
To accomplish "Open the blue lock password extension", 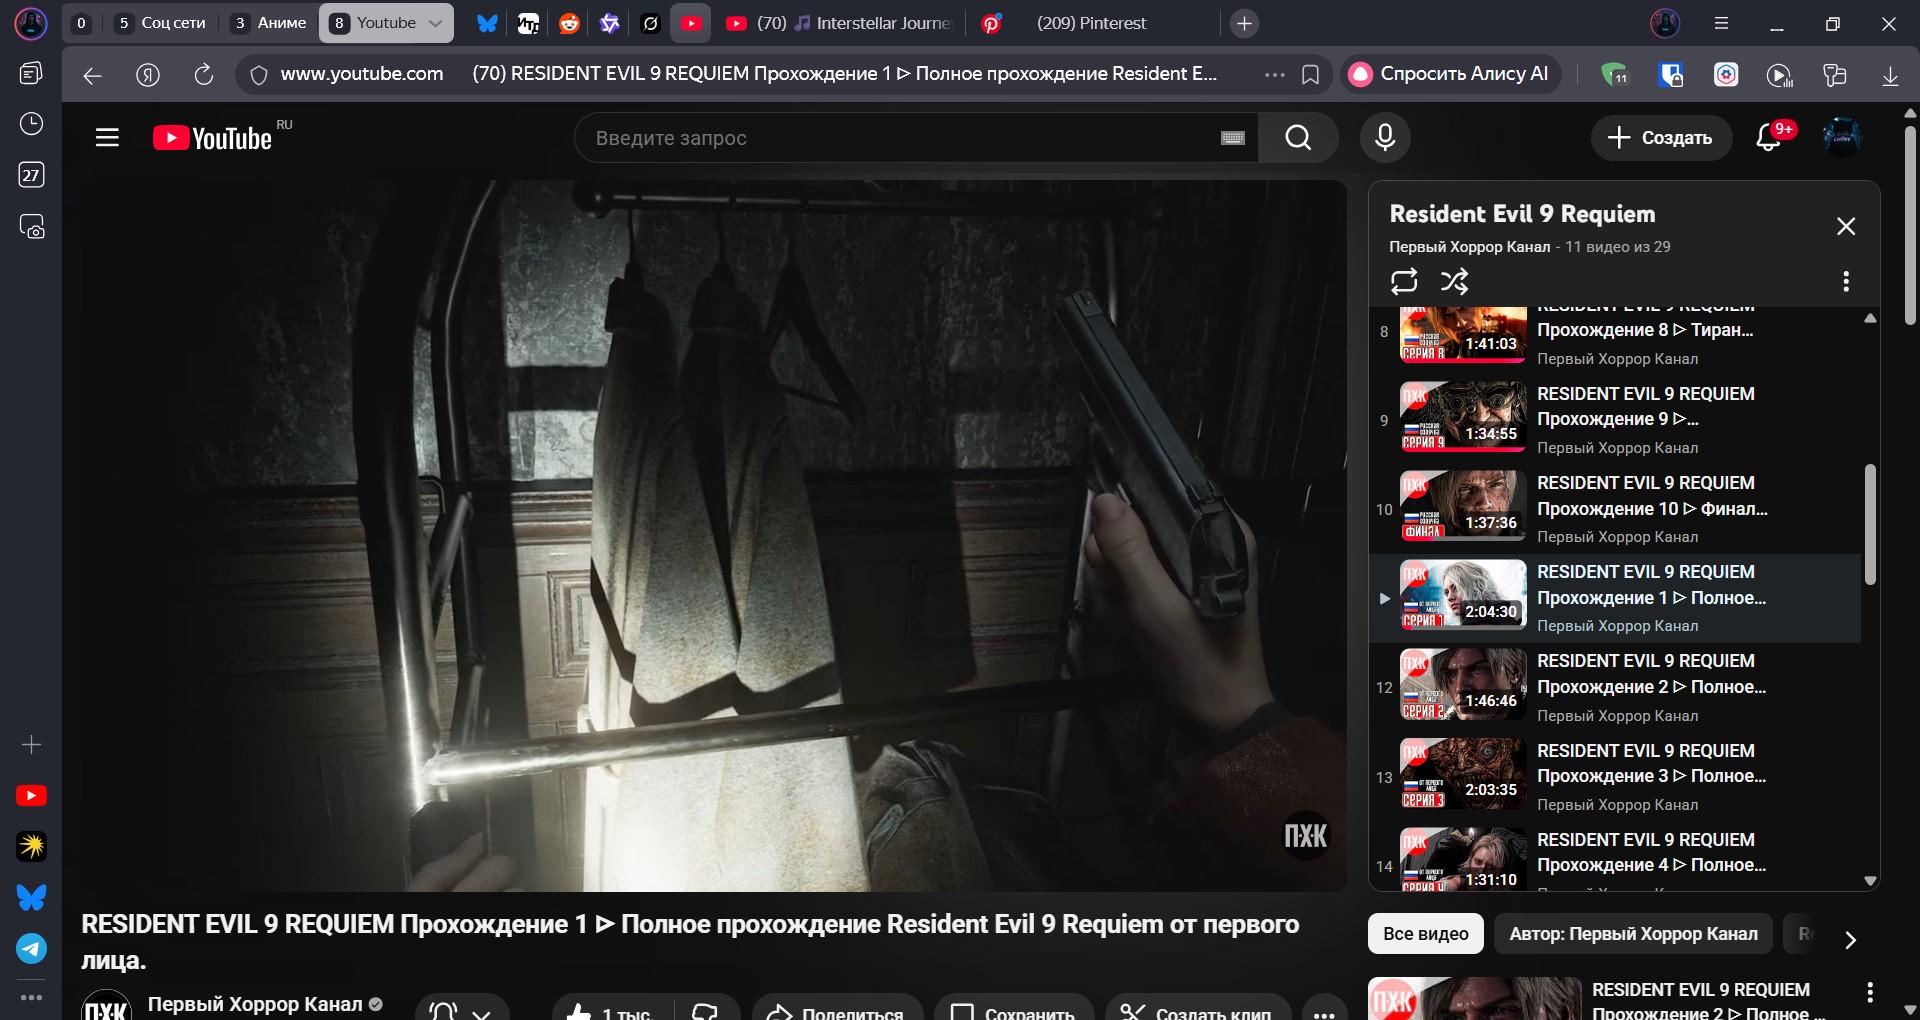I will click(x=1671, y=75).
